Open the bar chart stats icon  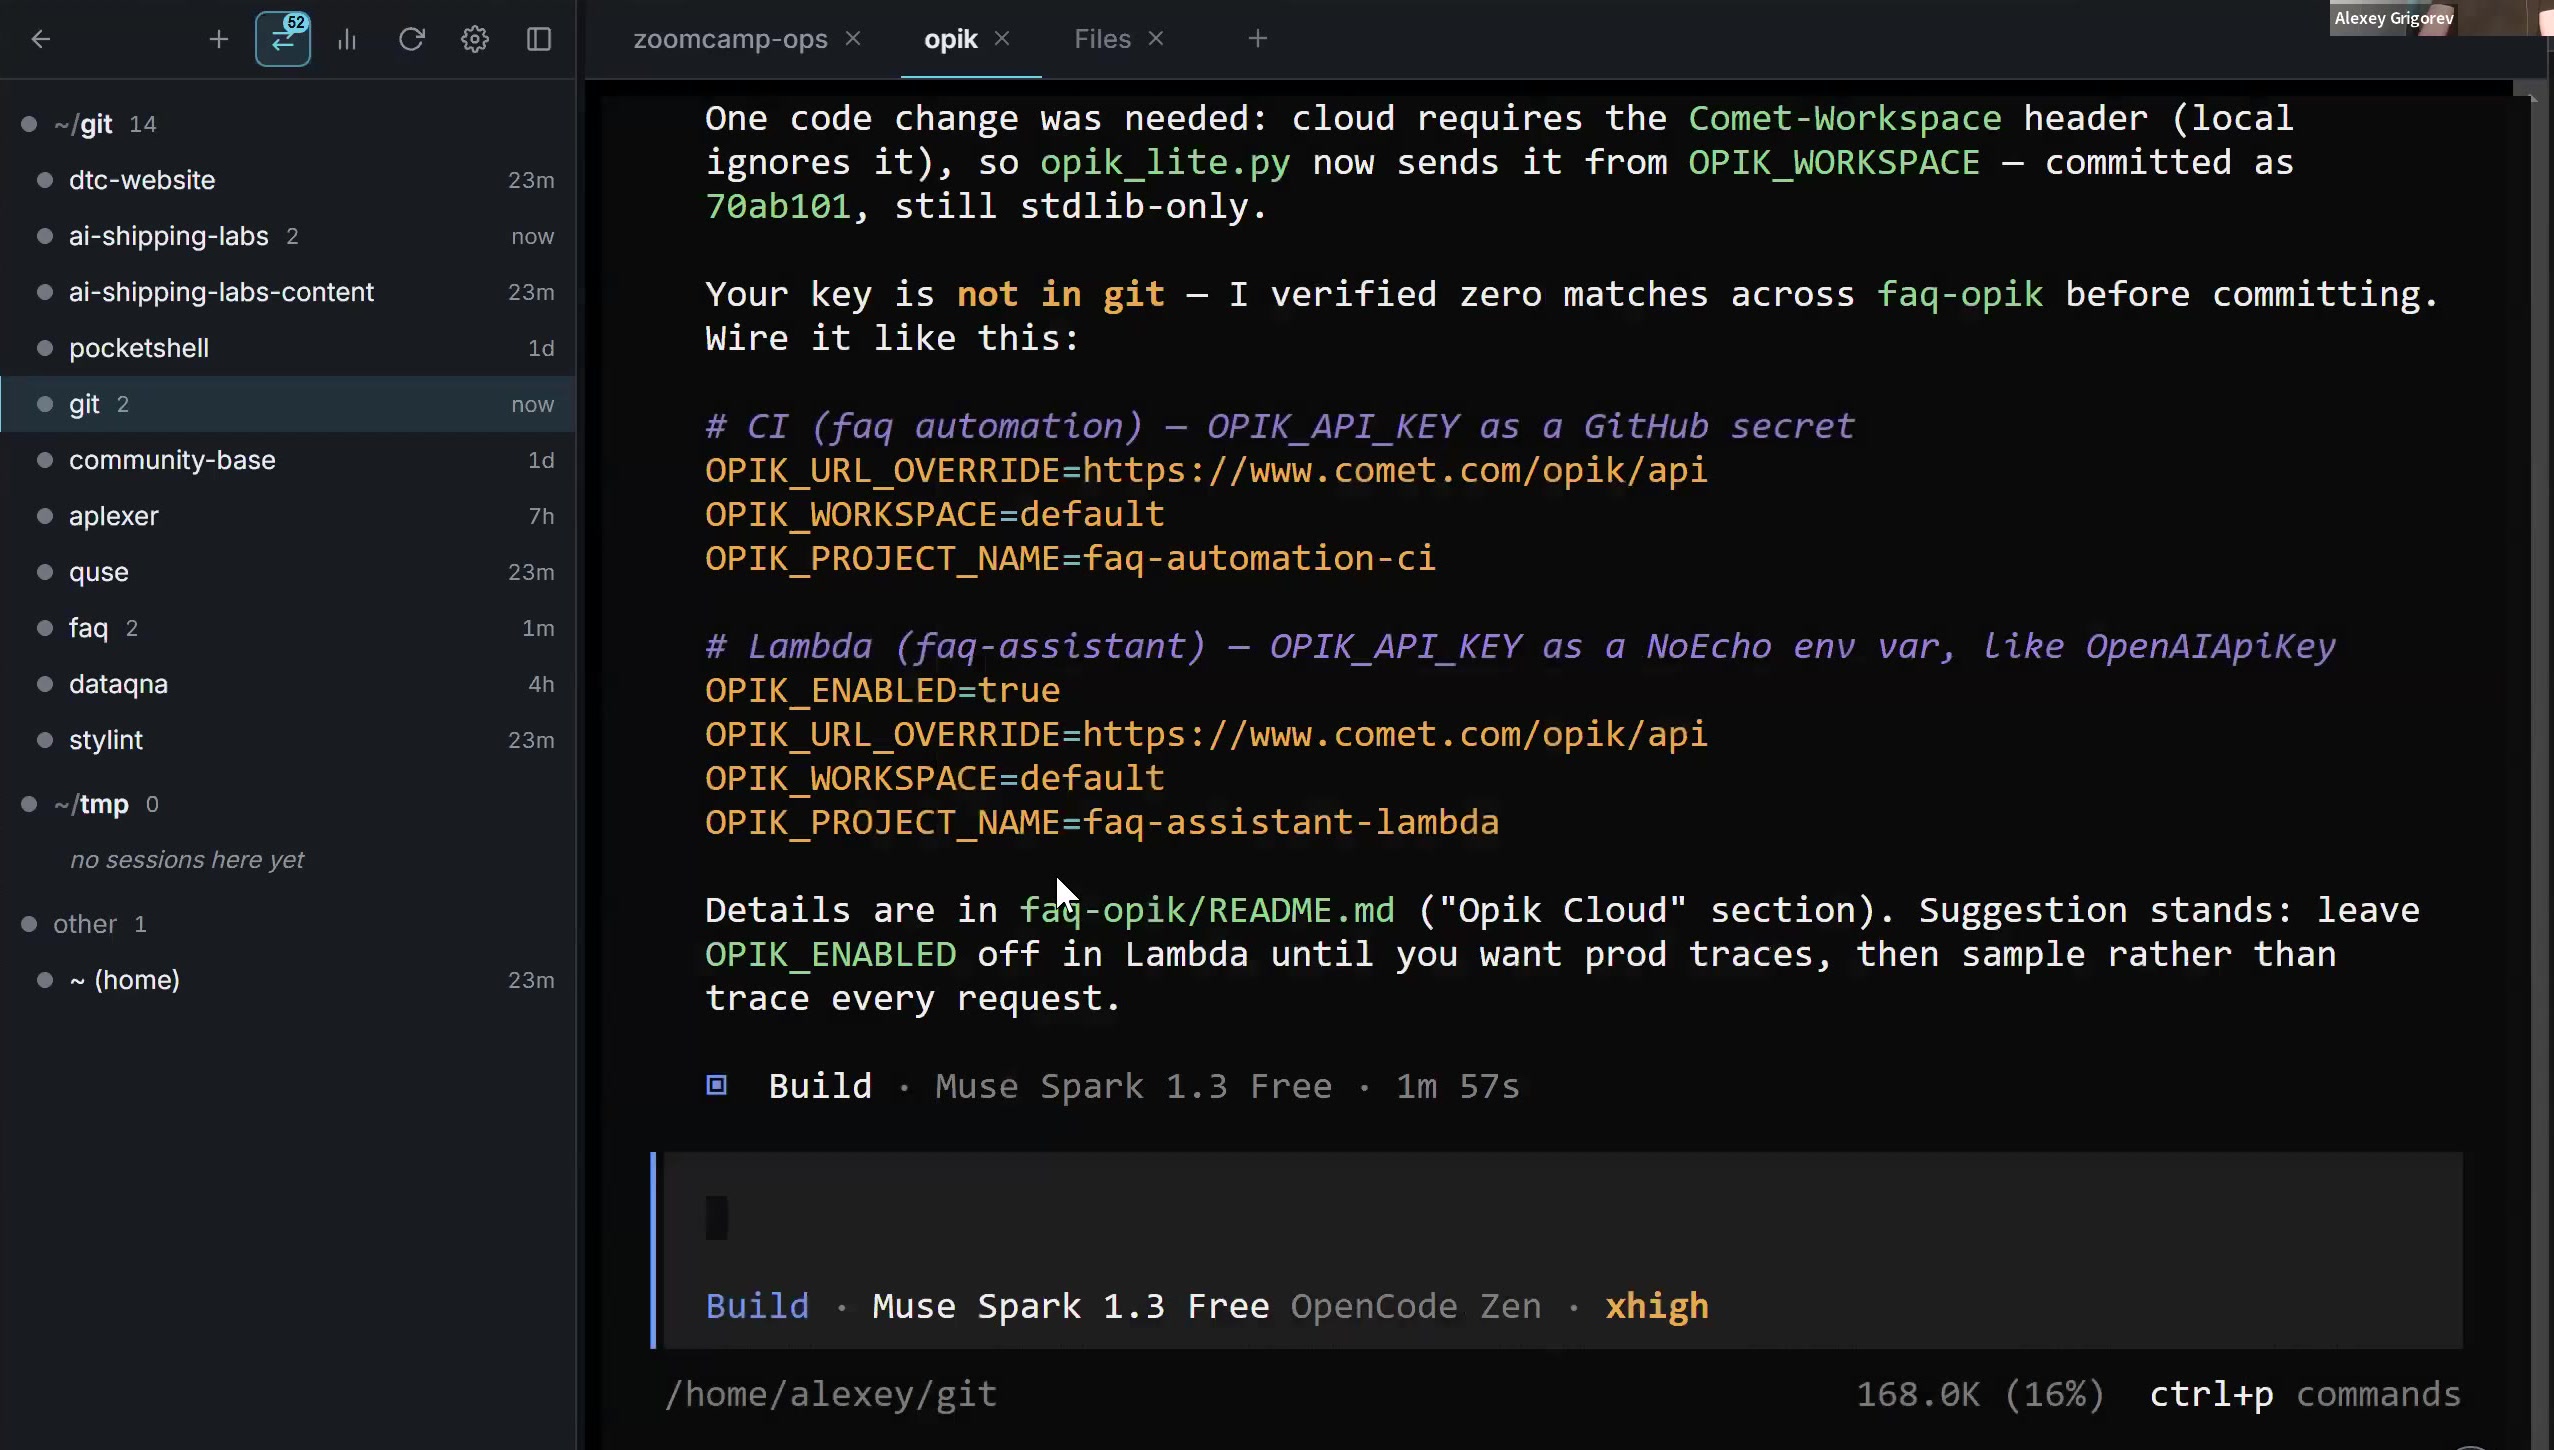[347, 39]
